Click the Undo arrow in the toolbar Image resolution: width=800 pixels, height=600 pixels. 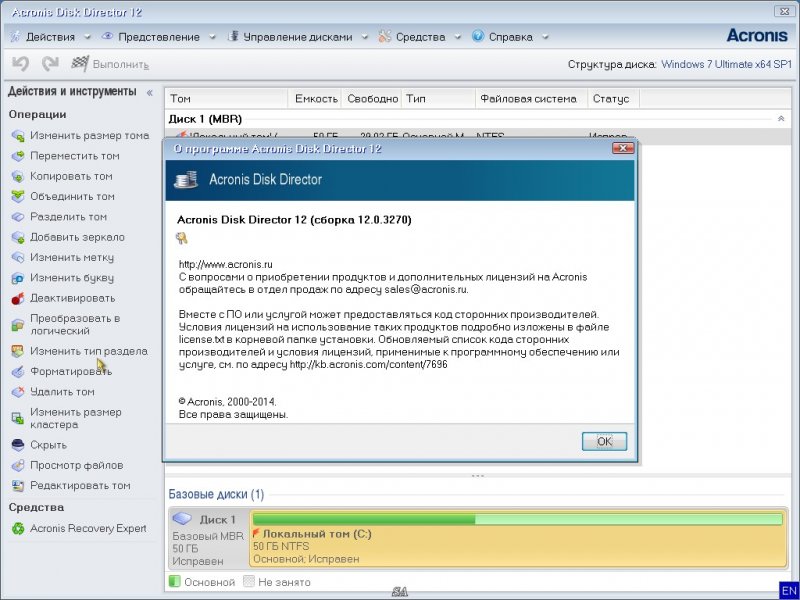[20, 64]
